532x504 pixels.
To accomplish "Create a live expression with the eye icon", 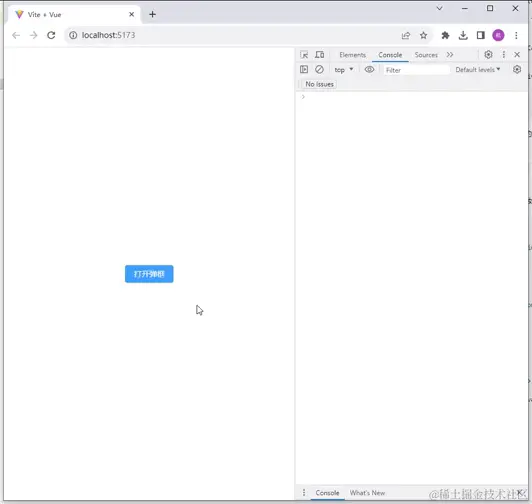I will click(x=369, y=70).
